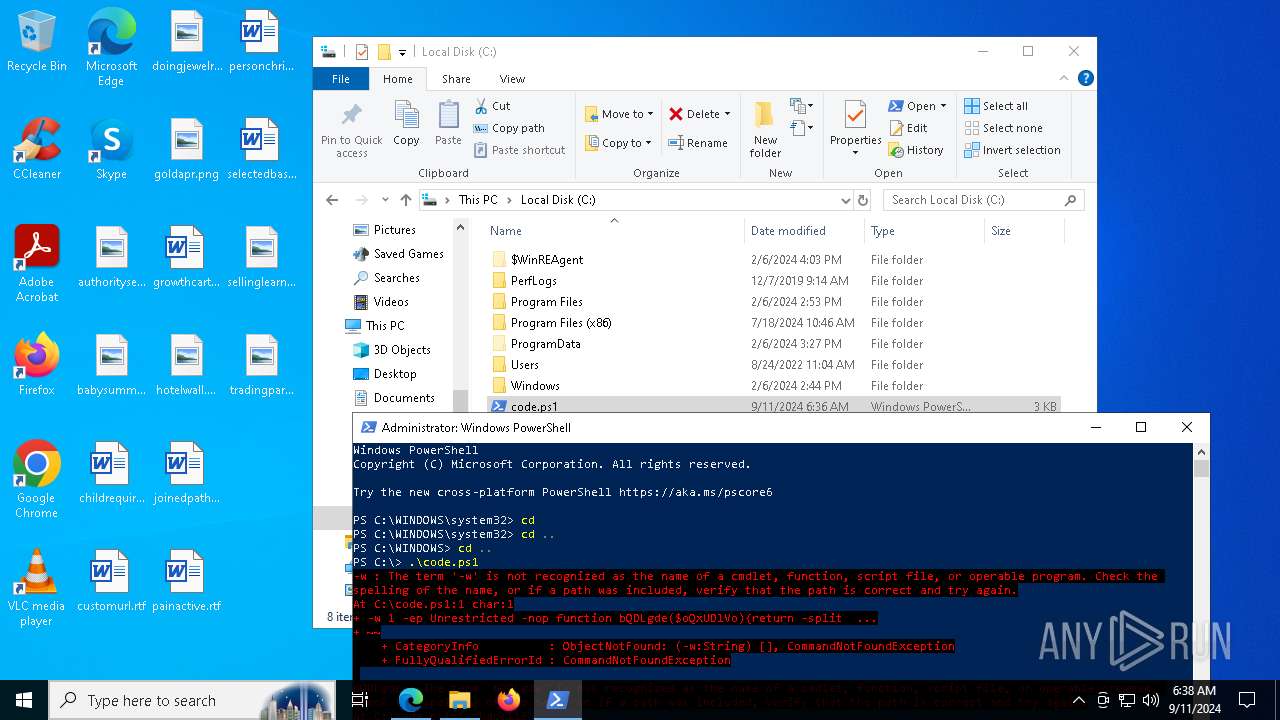Screen dimensions: 1280x720
Task: Open Microsoft Edge from taskbar
Action: [411, 700]
